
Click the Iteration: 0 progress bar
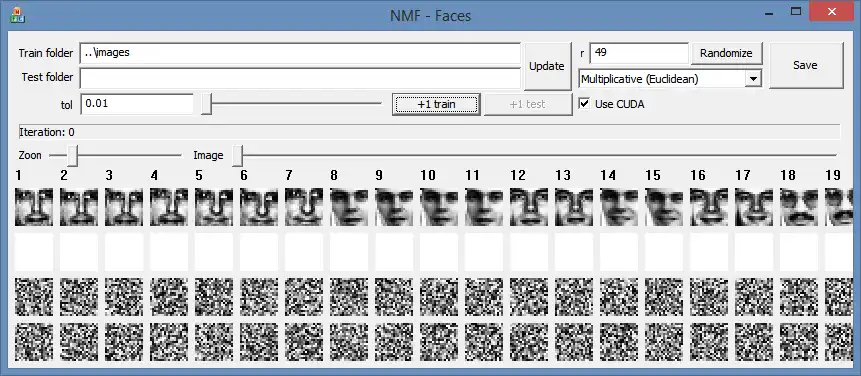pos(429,132)
